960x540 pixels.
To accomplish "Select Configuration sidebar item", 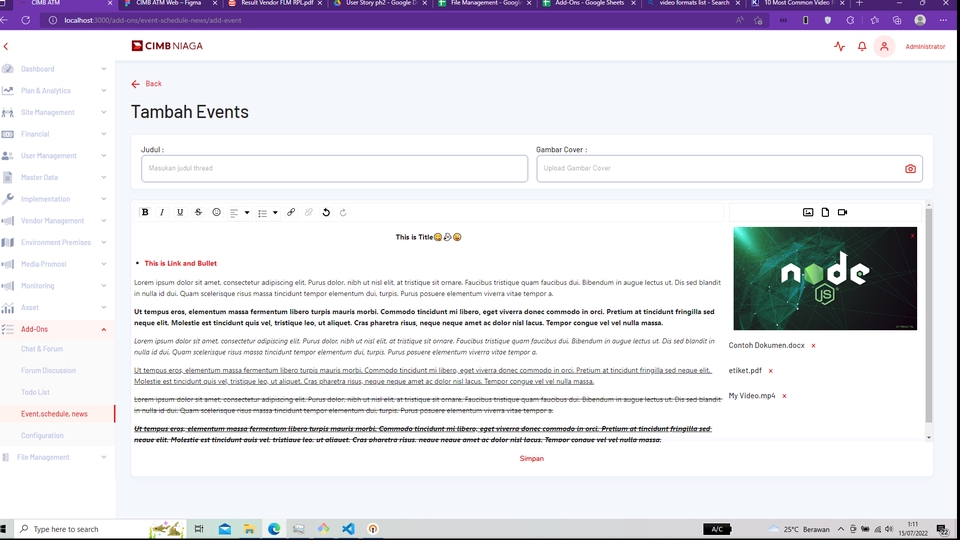I will pyautogui.click(x=42, y=436).
